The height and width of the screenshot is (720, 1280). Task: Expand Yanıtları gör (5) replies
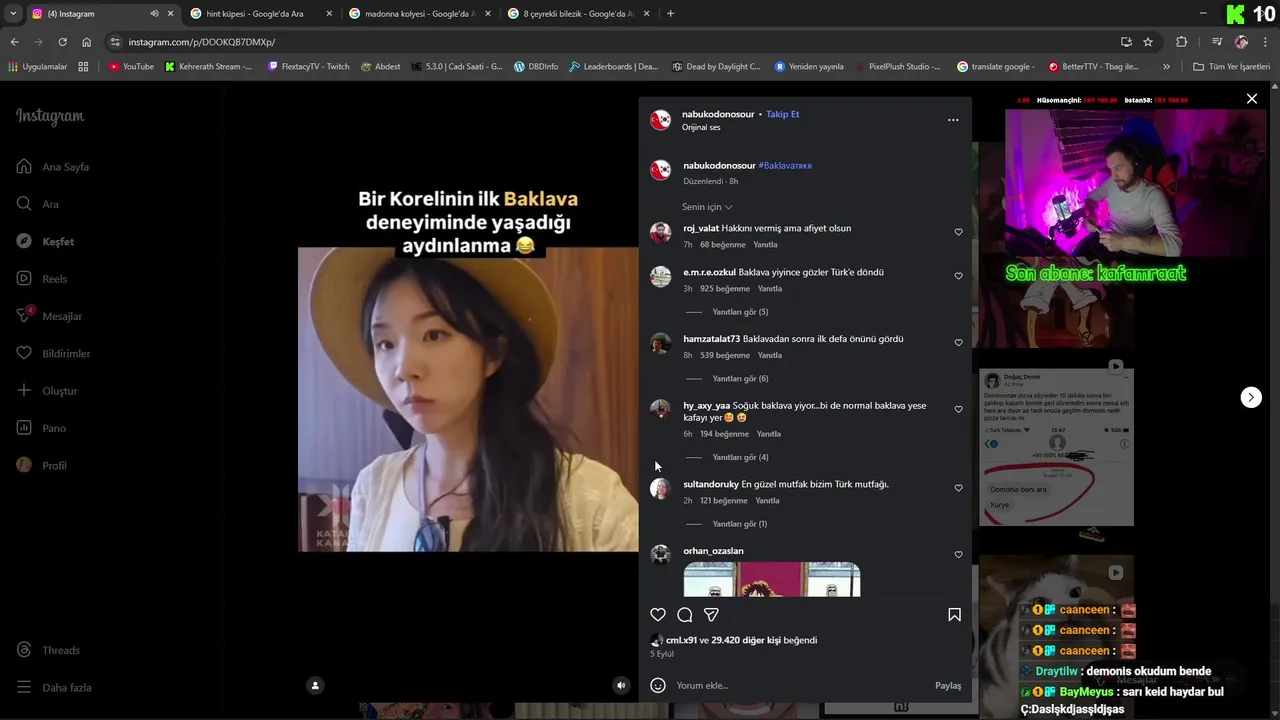[x=740, y=312]
